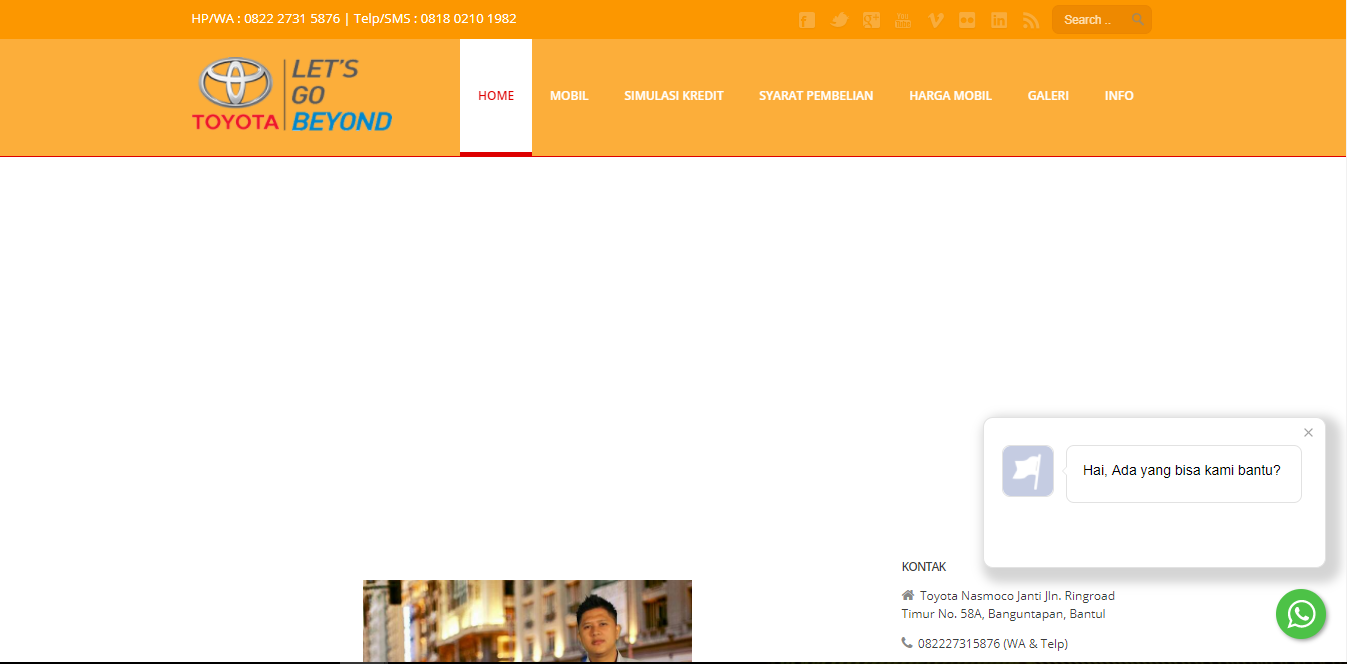1347x664 pixels.
Task: Click the "Hai, Ada yang bisa kami bantu?" message
Action: (x=1182, y=470)
